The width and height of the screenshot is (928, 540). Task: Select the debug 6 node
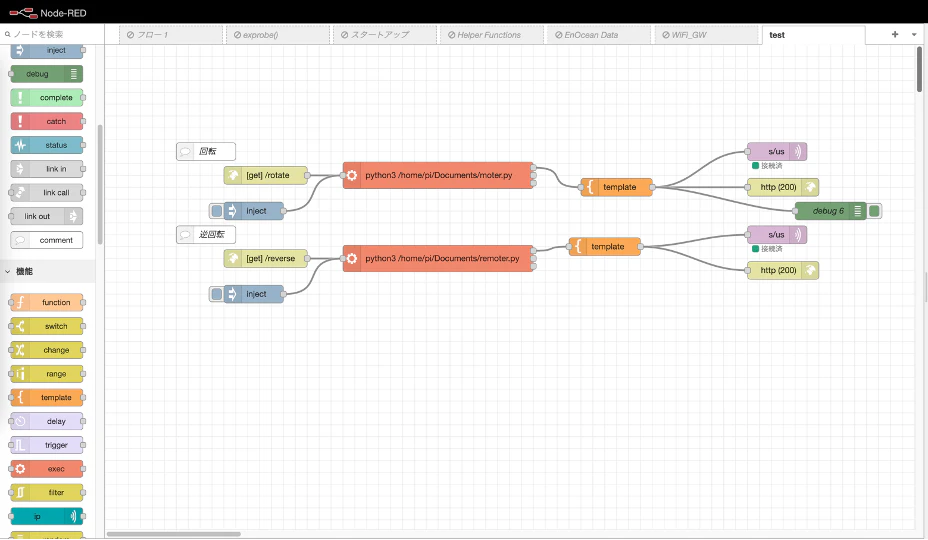(x=830, y=211)
